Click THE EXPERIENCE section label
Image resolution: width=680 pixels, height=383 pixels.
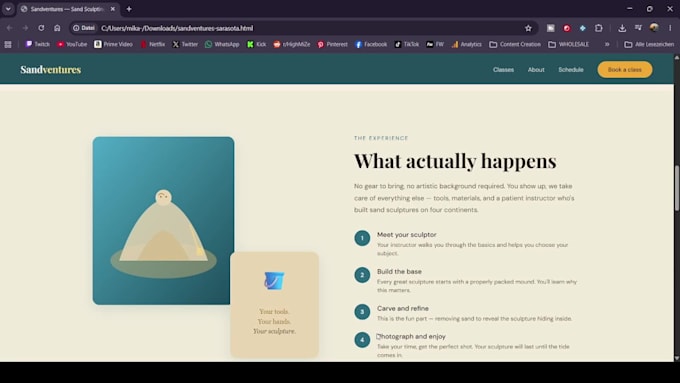click(x=381, y=138)
